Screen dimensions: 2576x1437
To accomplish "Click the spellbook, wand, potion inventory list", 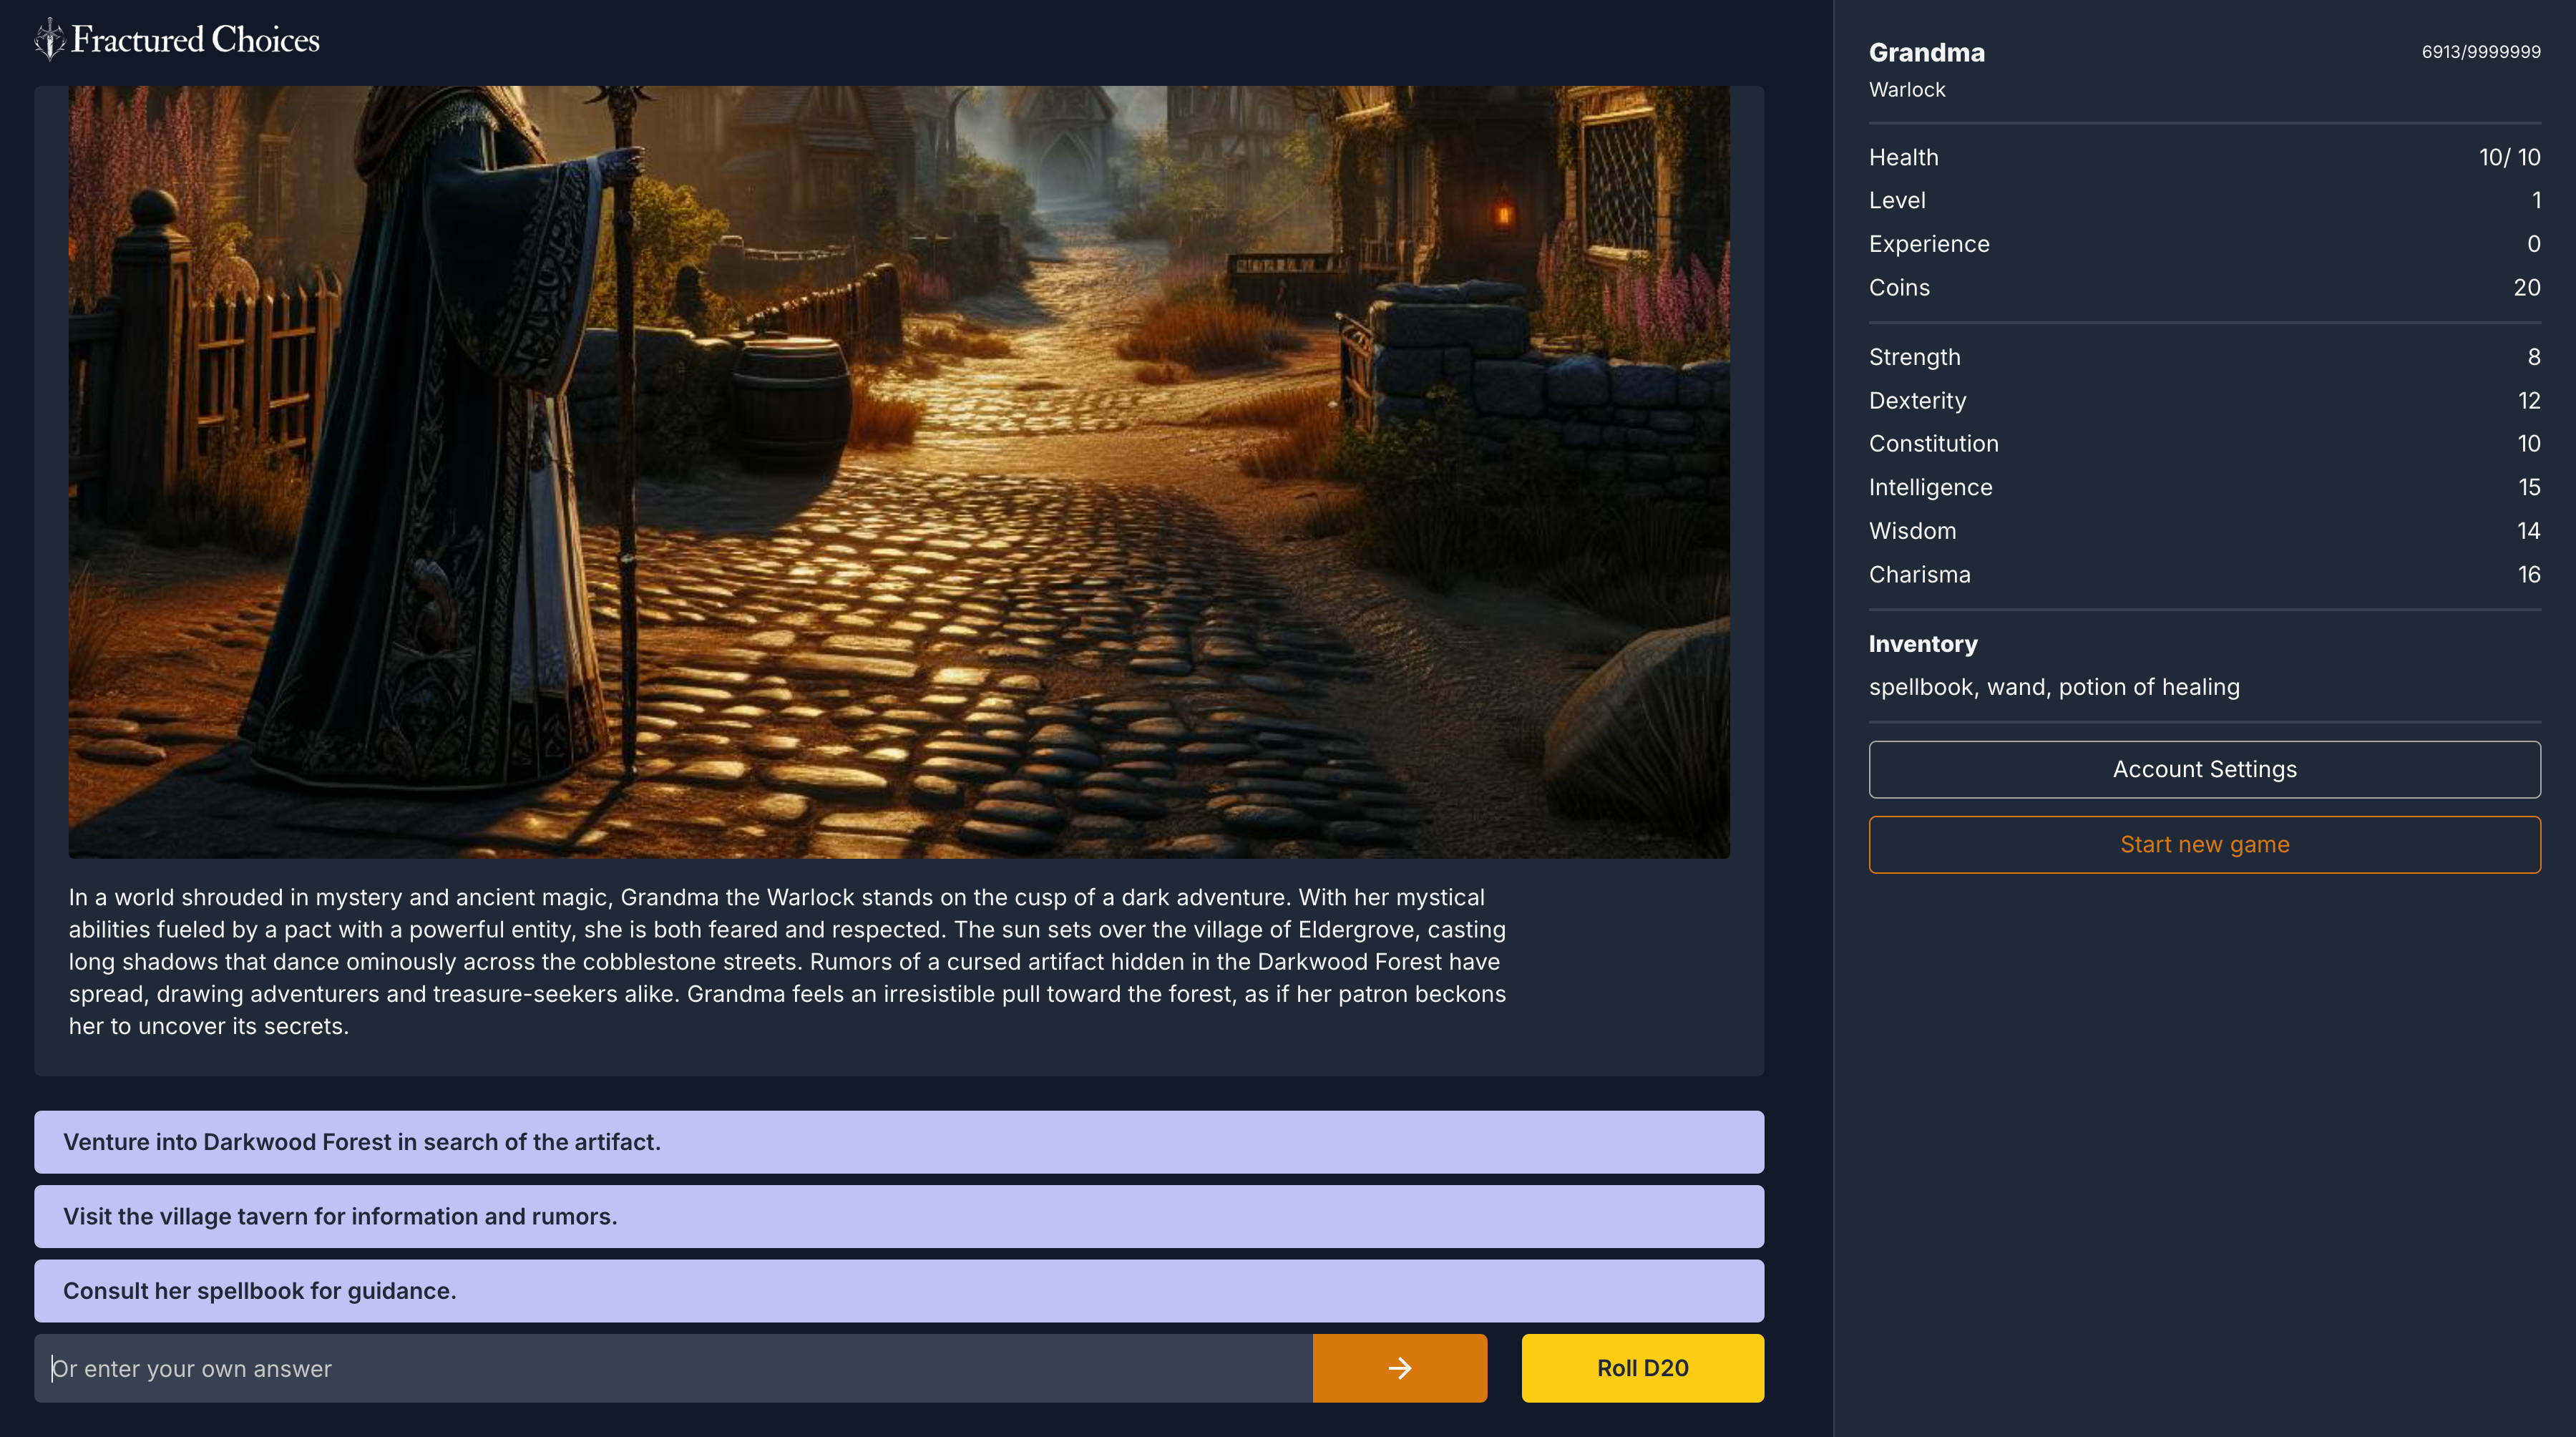I will [2053, 687].
